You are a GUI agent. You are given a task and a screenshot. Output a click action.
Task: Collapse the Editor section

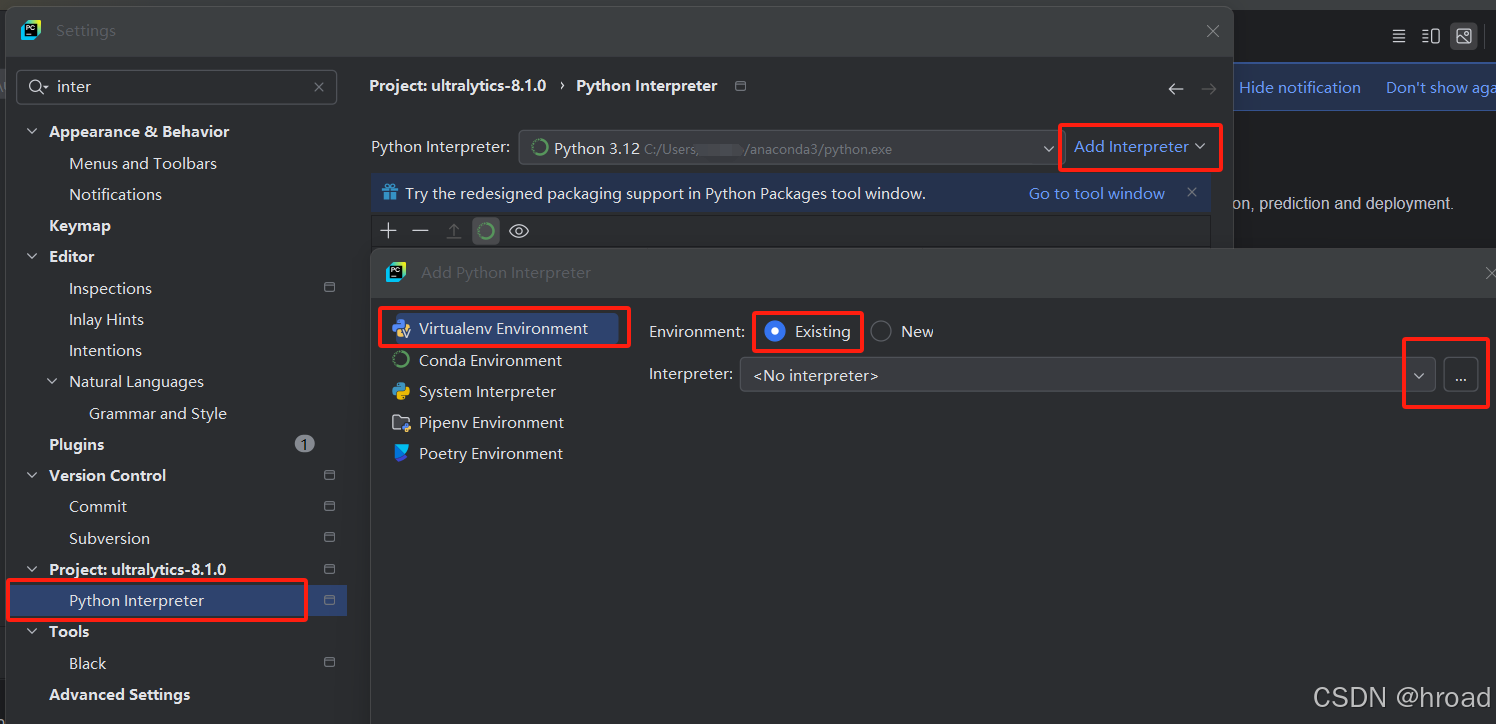pyautogui.click(x=32, y=257)
